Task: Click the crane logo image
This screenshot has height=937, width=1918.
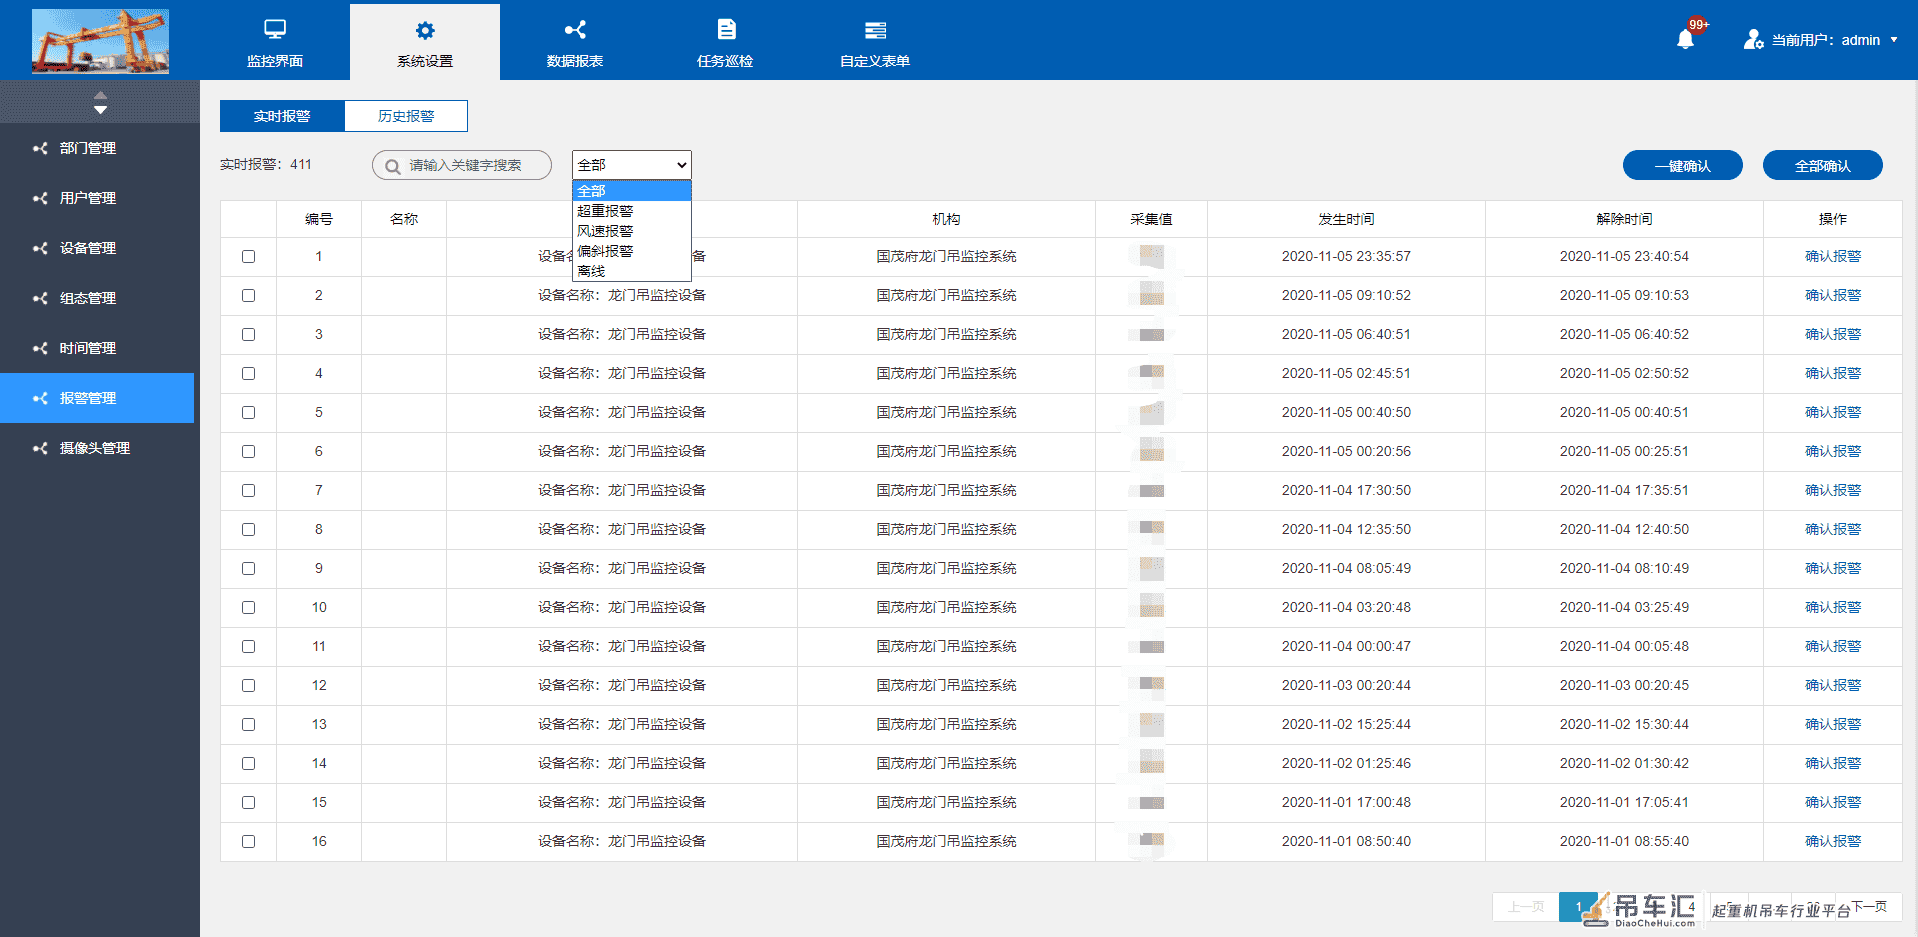Action: (x=100, y=41)
